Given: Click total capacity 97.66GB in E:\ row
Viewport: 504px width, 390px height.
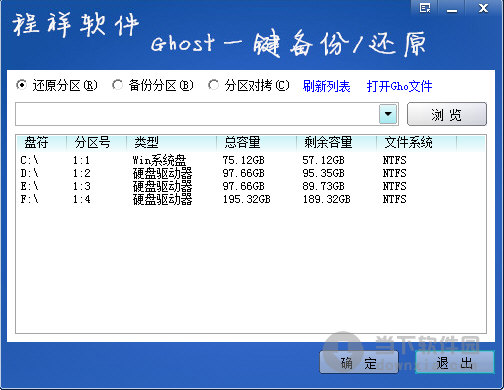Looking at the screenshot, I should [x=243, y=186].
